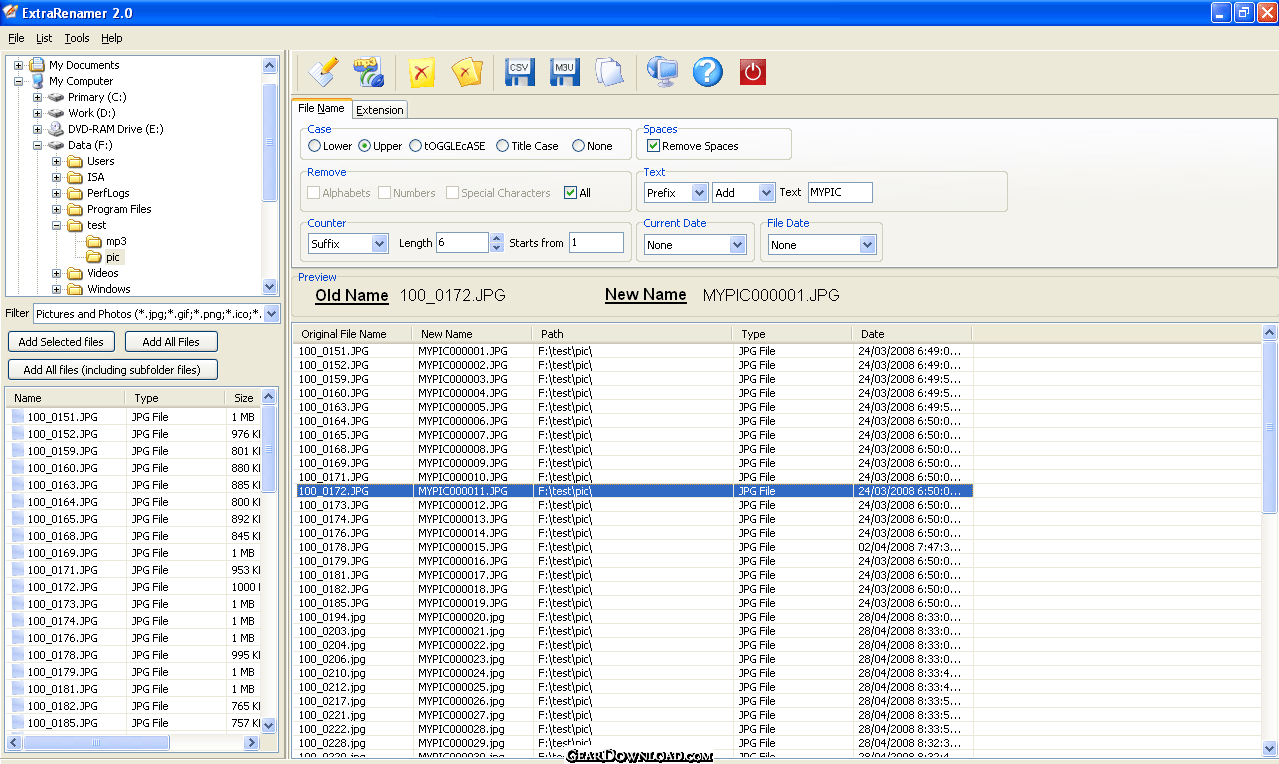Viewport: 1279px width, 764px height.
Task: Select the Upper case radio button
Action: click(365, 146)
